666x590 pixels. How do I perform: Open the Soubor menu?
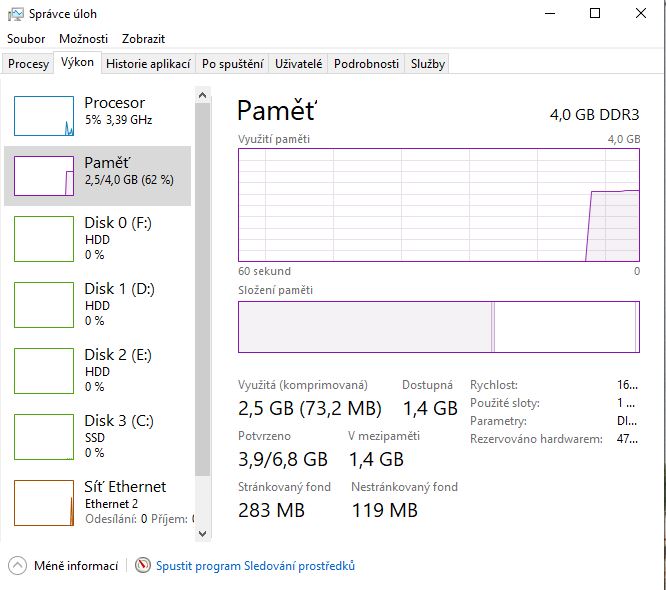click(26, 39)
